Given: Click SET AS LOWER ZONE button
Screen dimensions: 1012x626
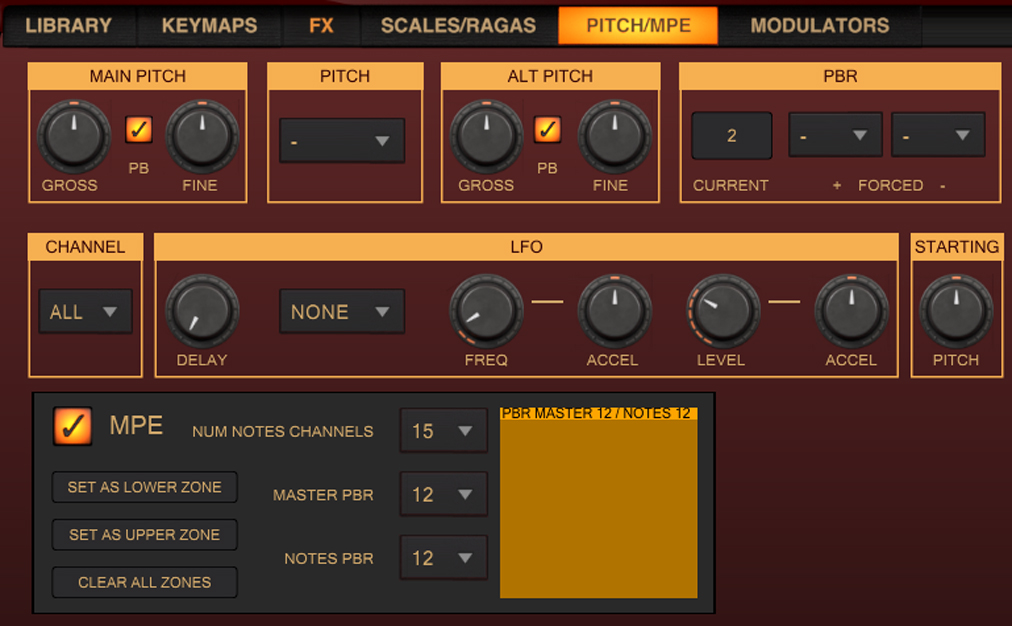Looking at the screenshot, I should pos(145,487).
